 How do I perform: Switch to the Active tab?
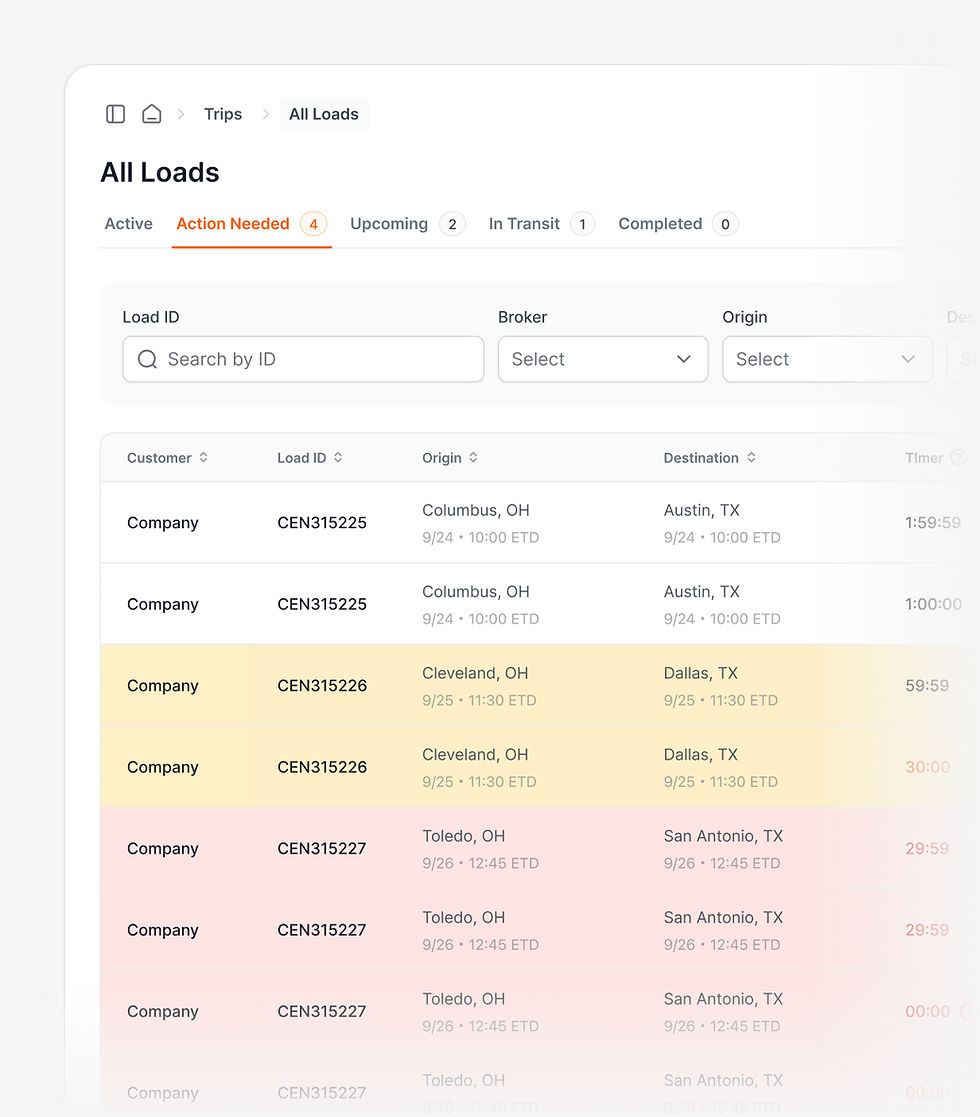coord(128,224)
